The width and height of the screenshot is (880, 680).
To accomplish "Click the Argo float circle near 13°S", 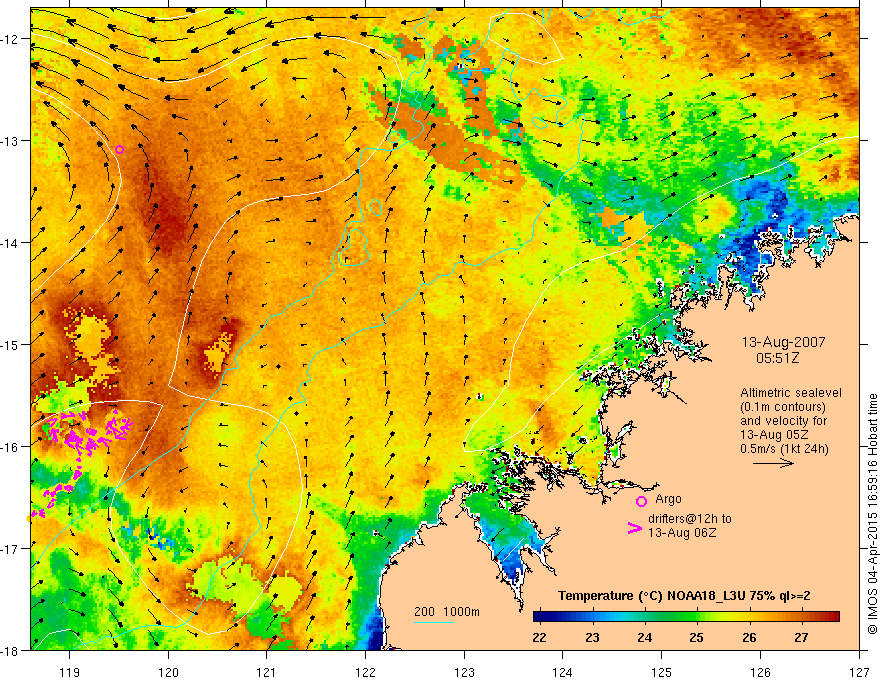I will (x=120, y=149).
